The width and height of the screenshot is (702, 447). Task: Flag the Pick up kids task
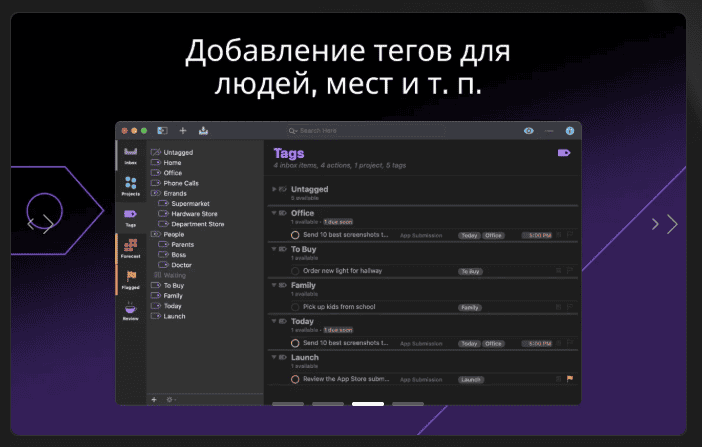(570, 307)
